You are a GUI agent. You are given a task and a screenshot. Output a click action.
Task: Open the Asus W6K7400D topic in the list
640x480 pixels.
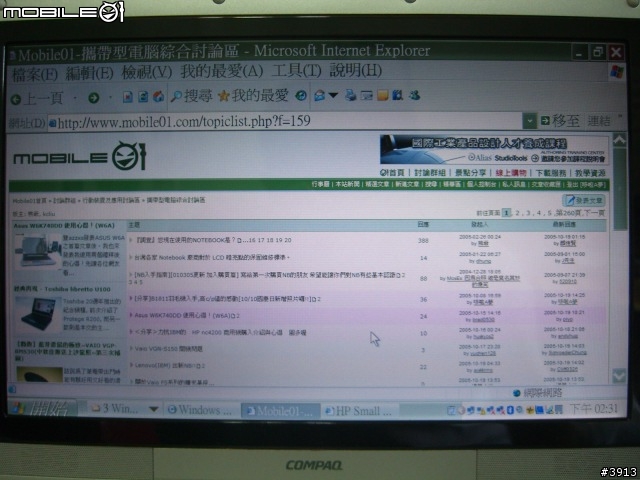tap(187, 316)
